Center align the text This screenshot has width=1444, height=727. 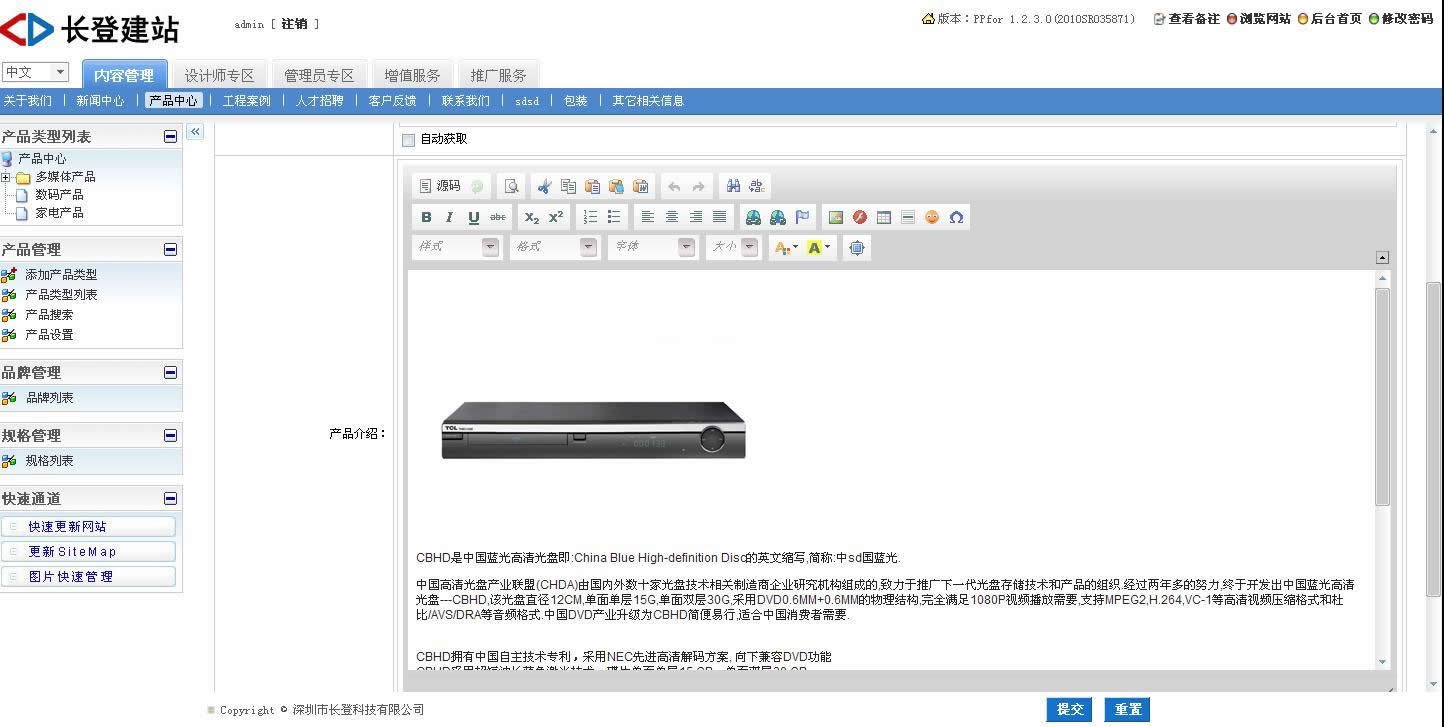672,217
